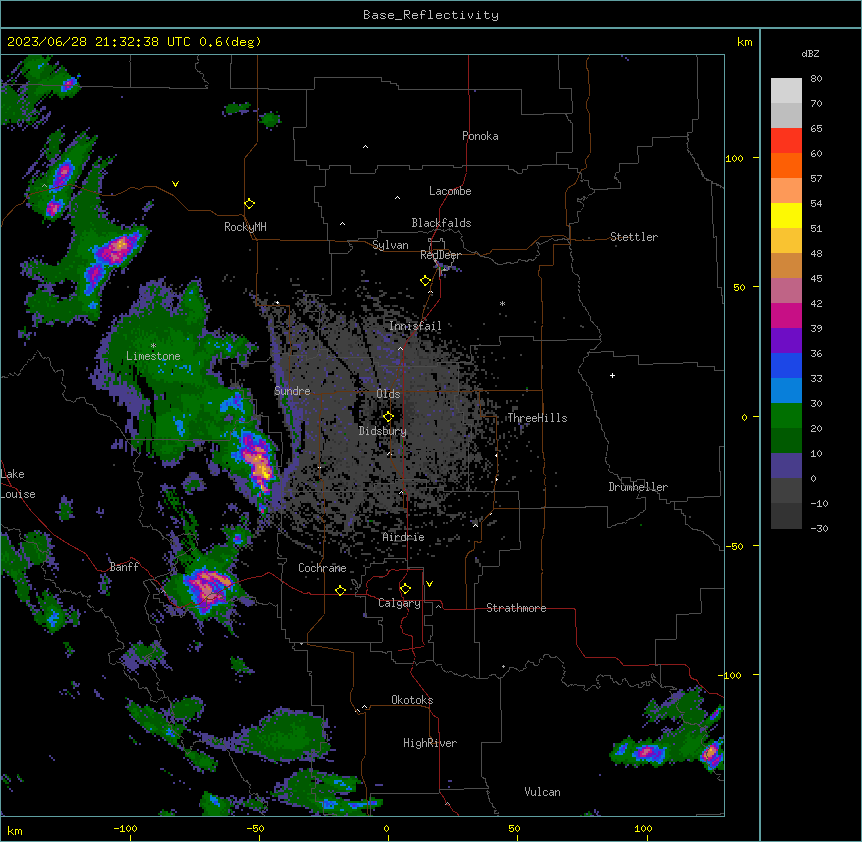Click the km unit label beside the timestamp
The height and width of the screenshot is (842, 862).
744,42
